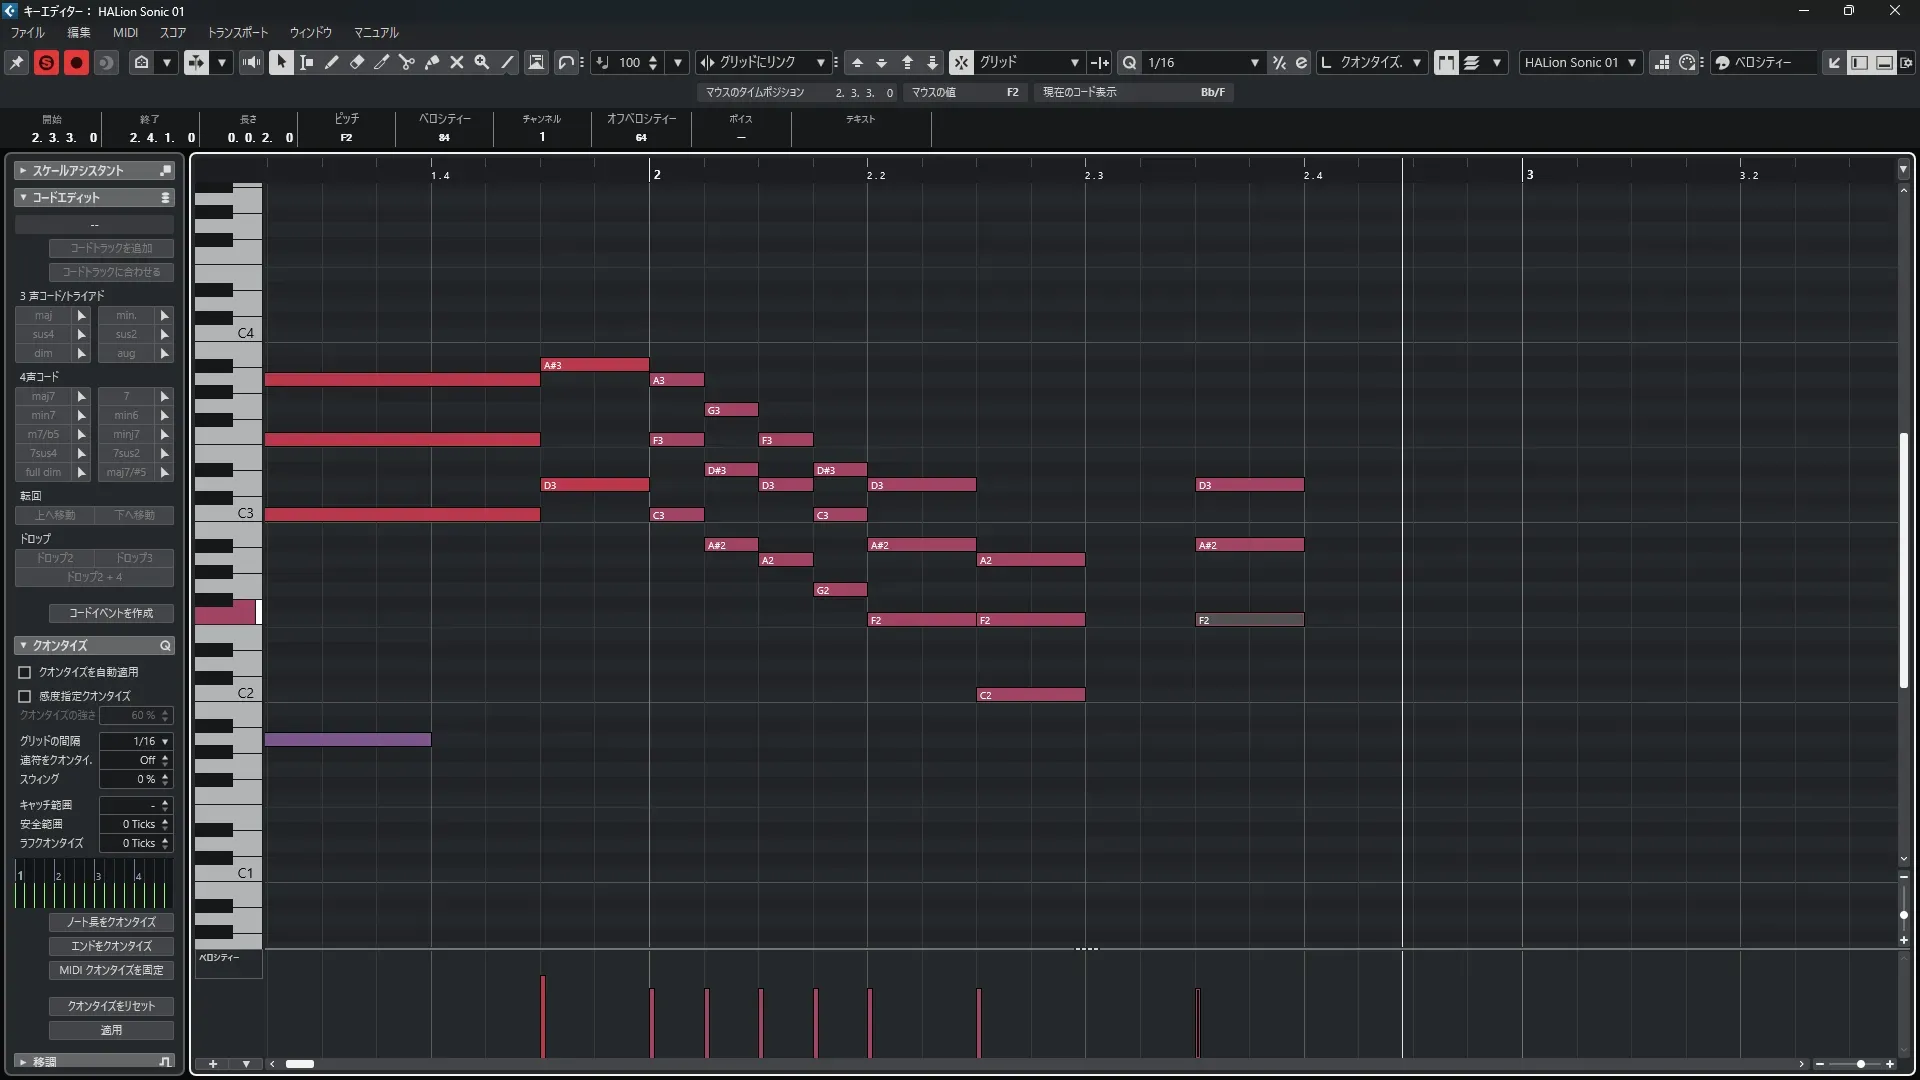The image size is (1920, 1080).
Task: Click the horizontal zoom slider handle
Action: point(1860,1064)
